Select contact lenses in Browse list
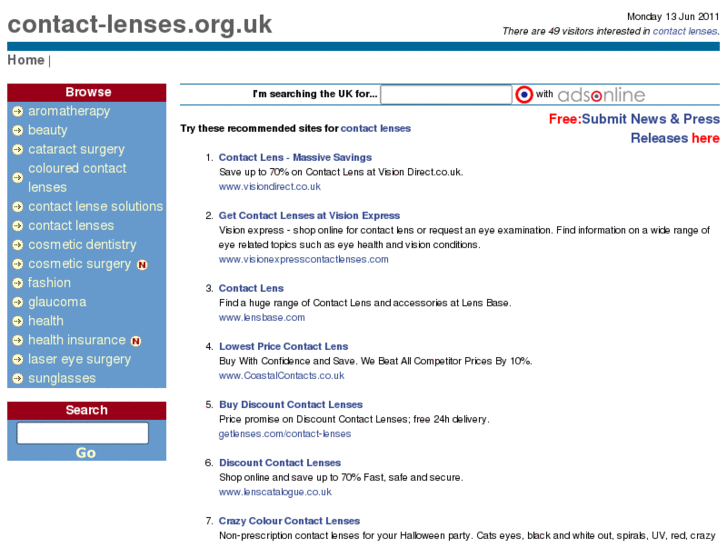 pos(71,225)
